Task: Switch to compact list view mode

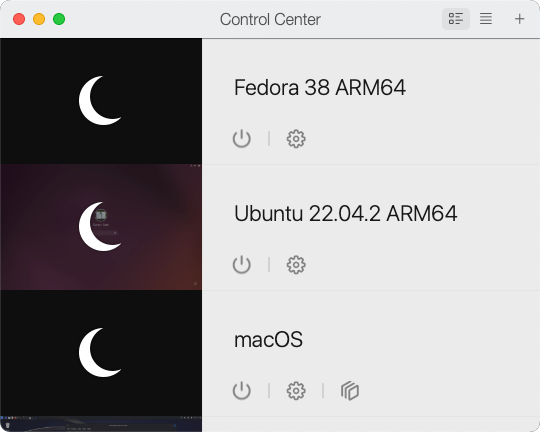Action: 486,19
